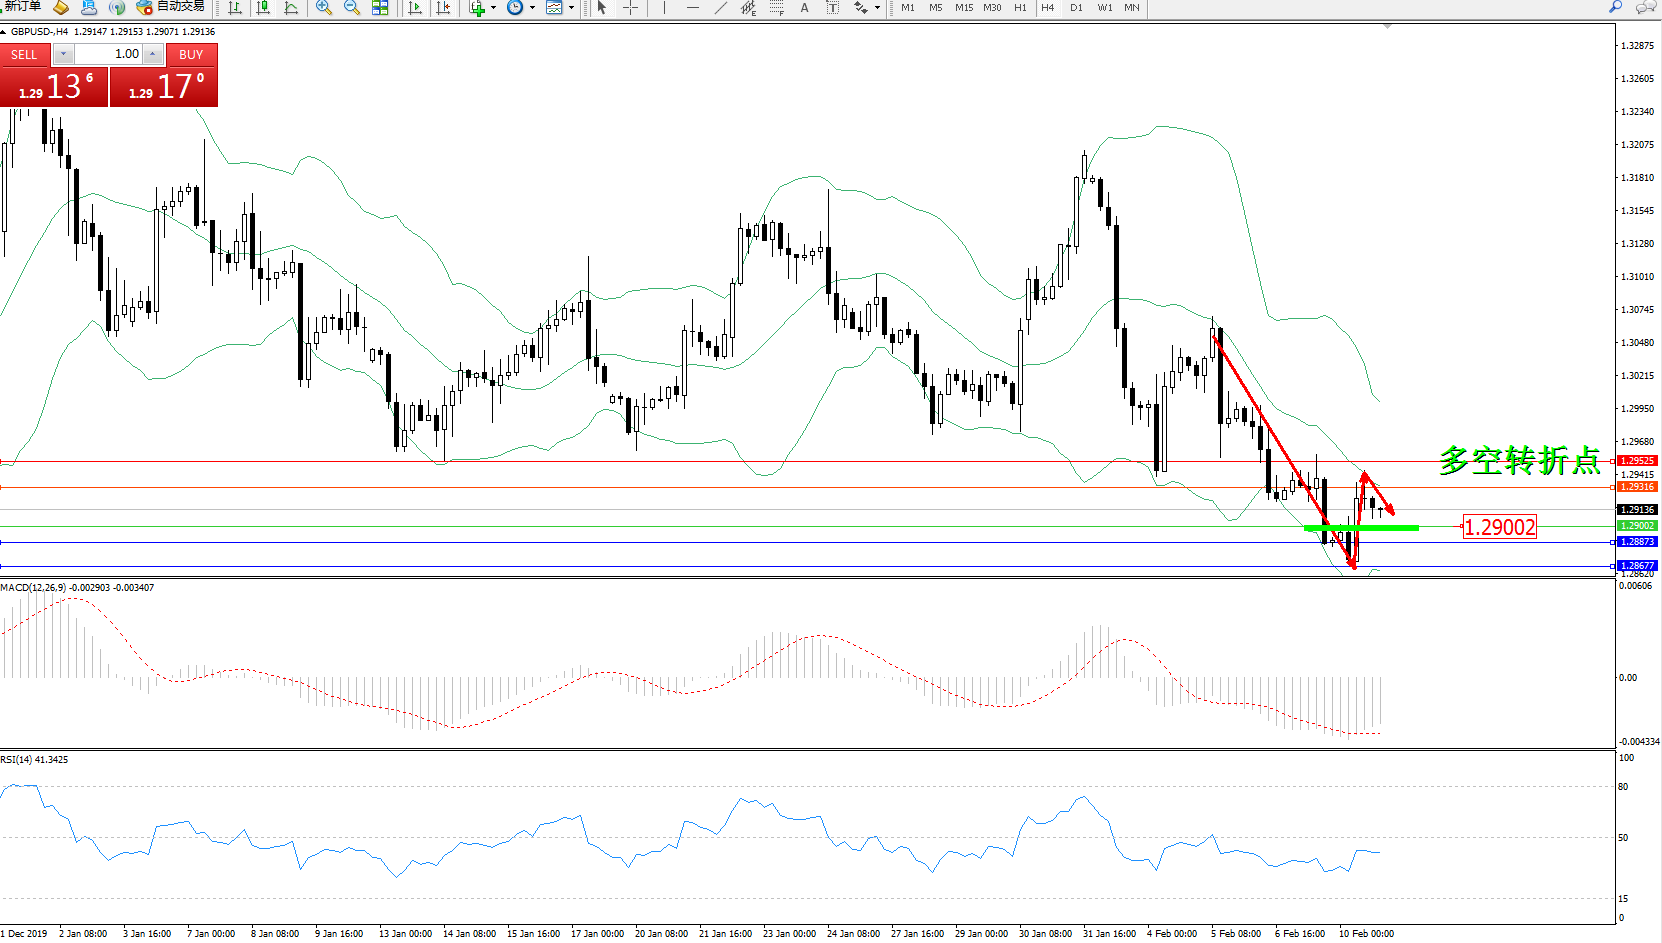
Task: Click the search magnifier in top-right
Action: tap(1615, 8)
